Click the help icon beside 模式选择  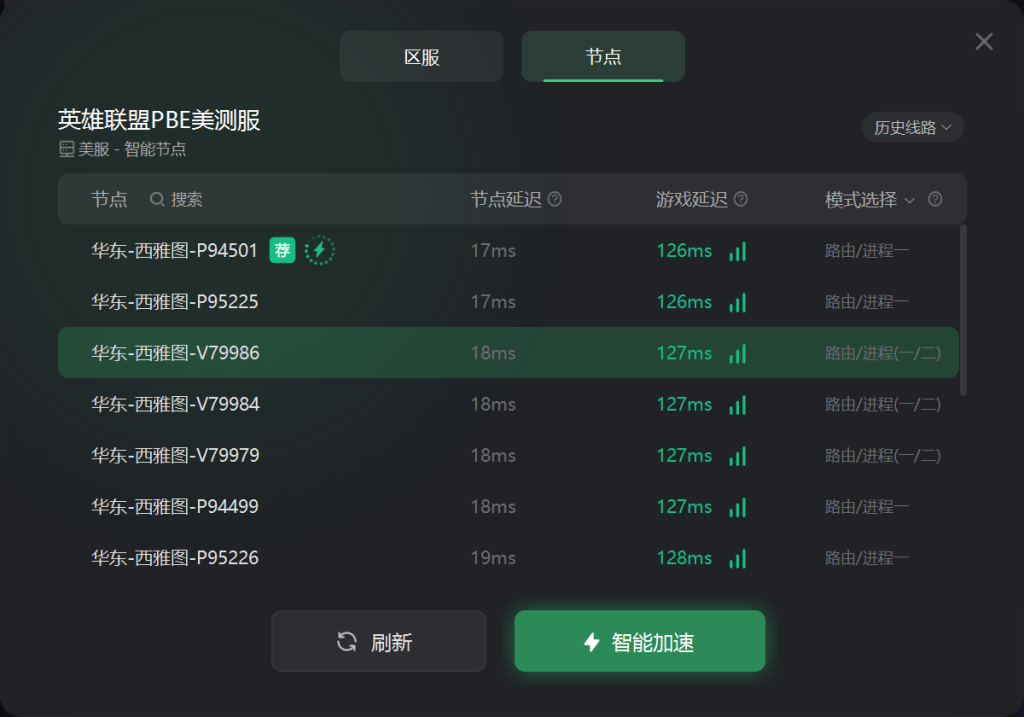click(x=935, y=199)
